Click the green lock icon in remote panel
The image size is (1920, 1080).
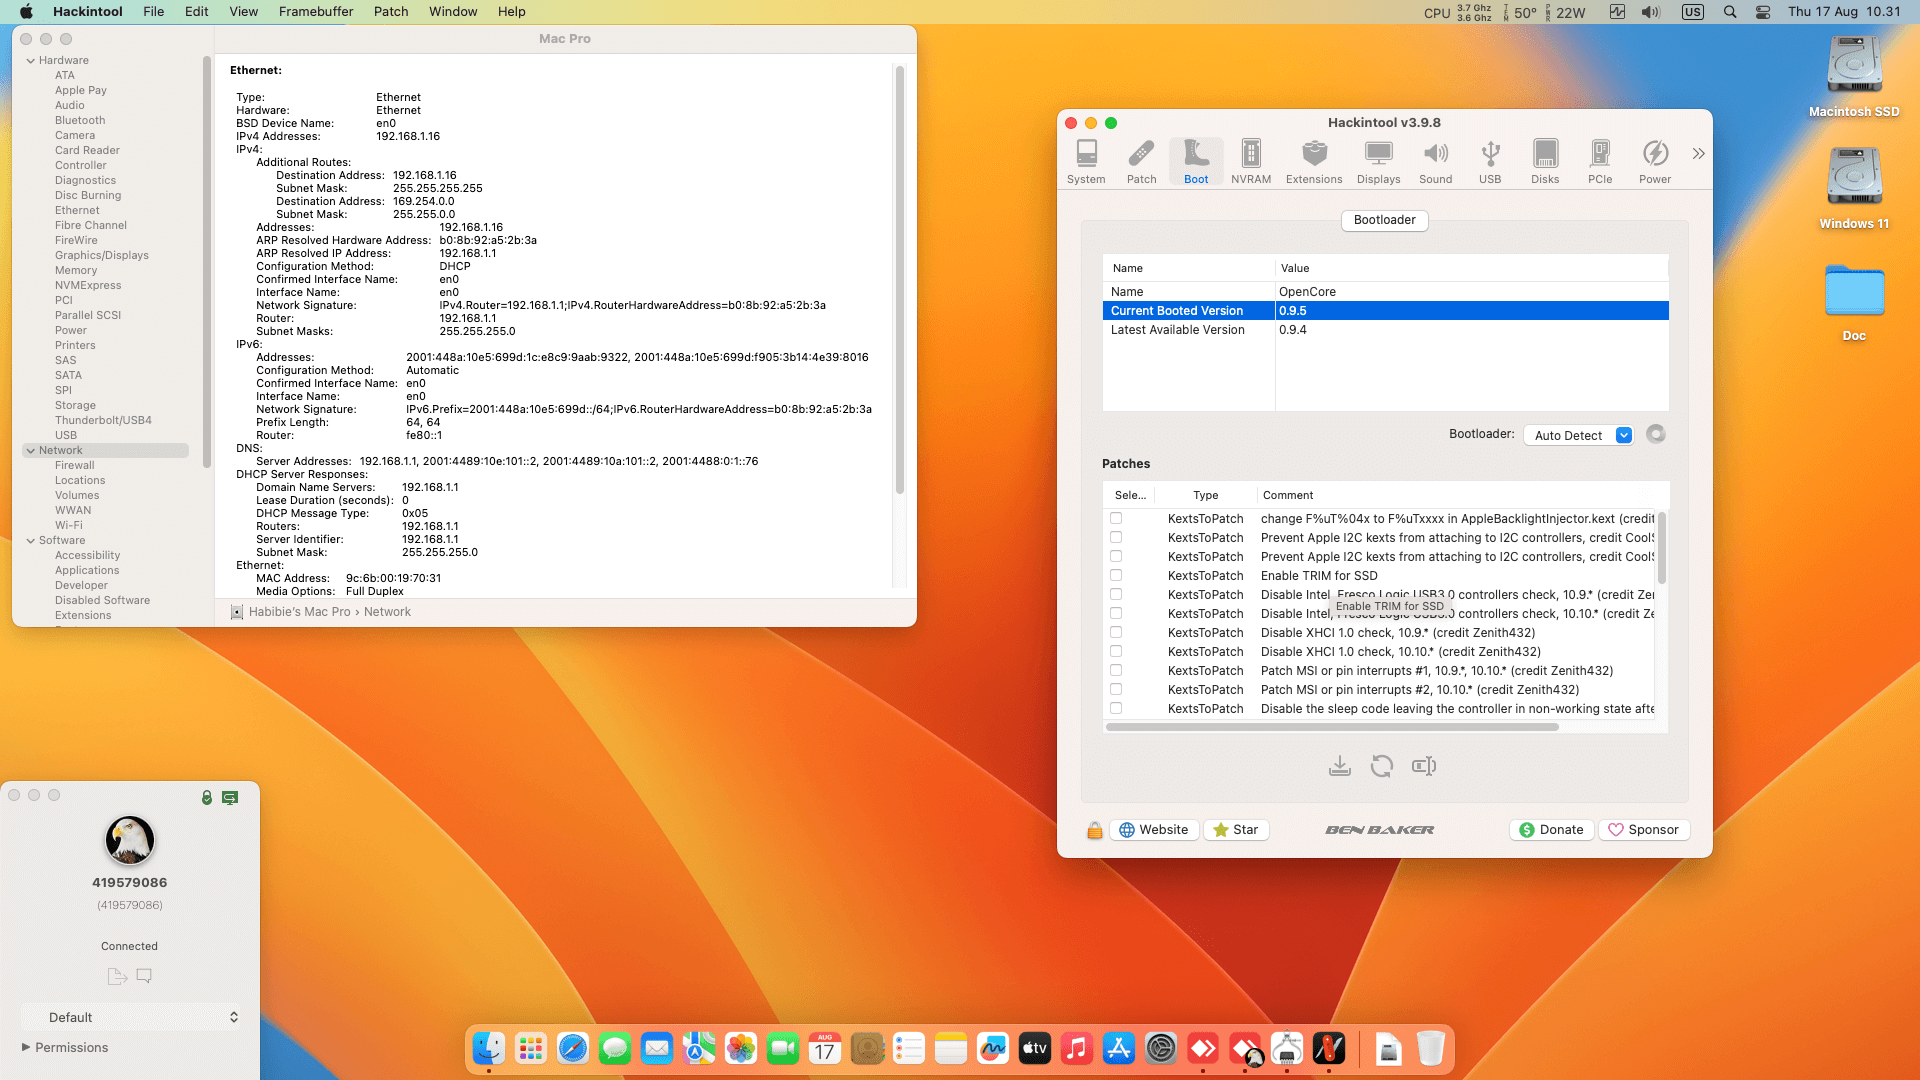coord(207,797)
